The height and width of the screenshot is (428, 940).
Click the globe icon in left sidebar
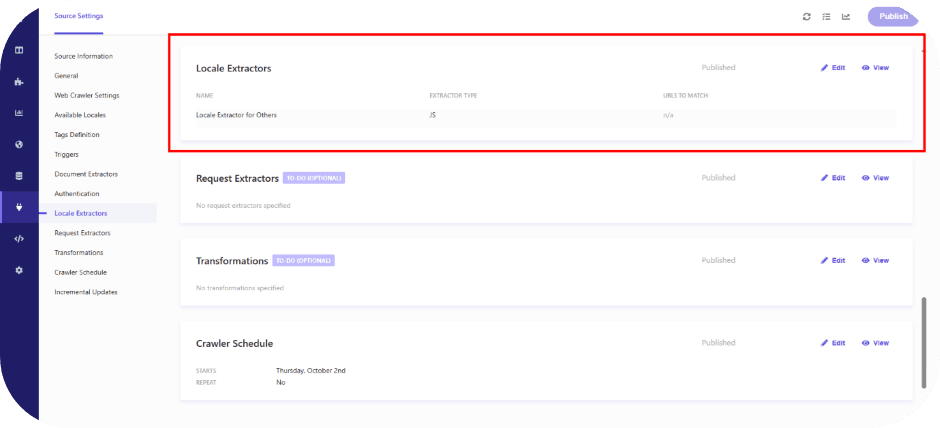[x=19, y=144]
